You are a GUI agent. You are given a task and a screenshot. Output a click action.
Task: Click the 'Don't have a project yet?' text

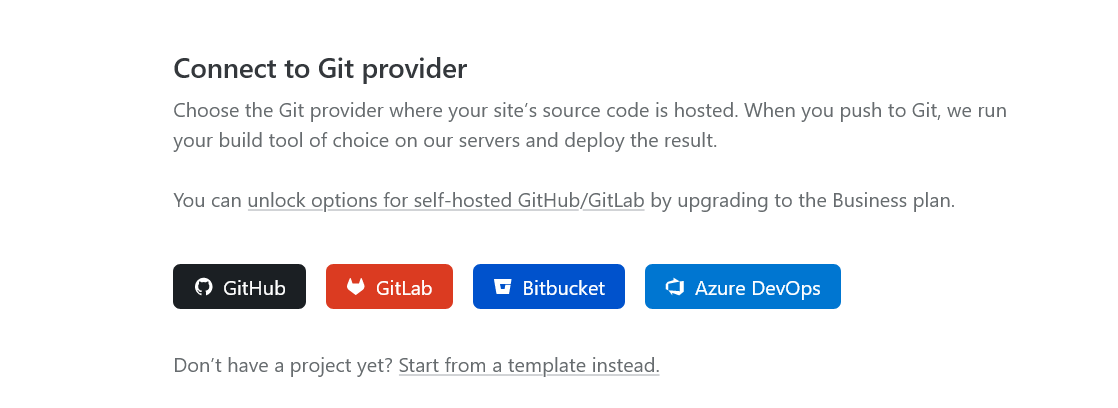pos(283,366)
